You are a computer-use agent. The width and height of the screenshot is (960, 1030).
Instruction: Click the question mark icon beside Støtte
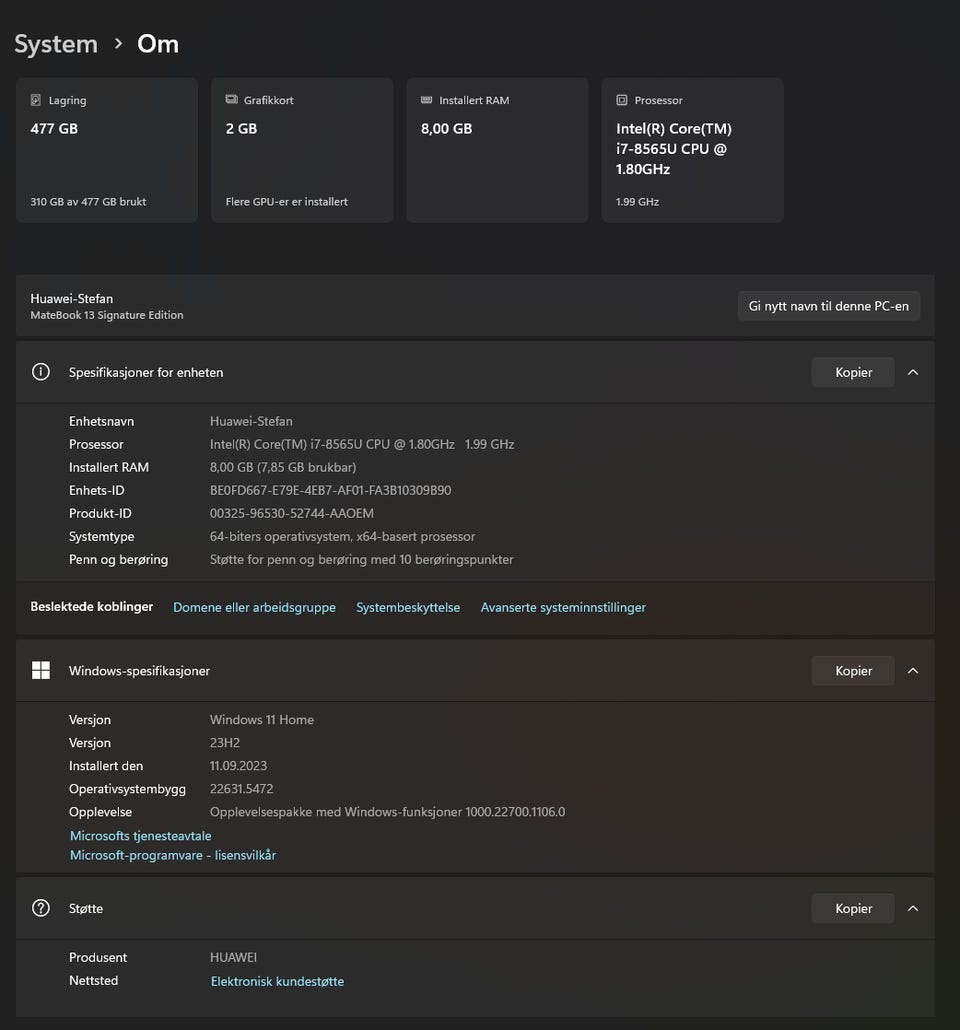[x=41, y=908]
